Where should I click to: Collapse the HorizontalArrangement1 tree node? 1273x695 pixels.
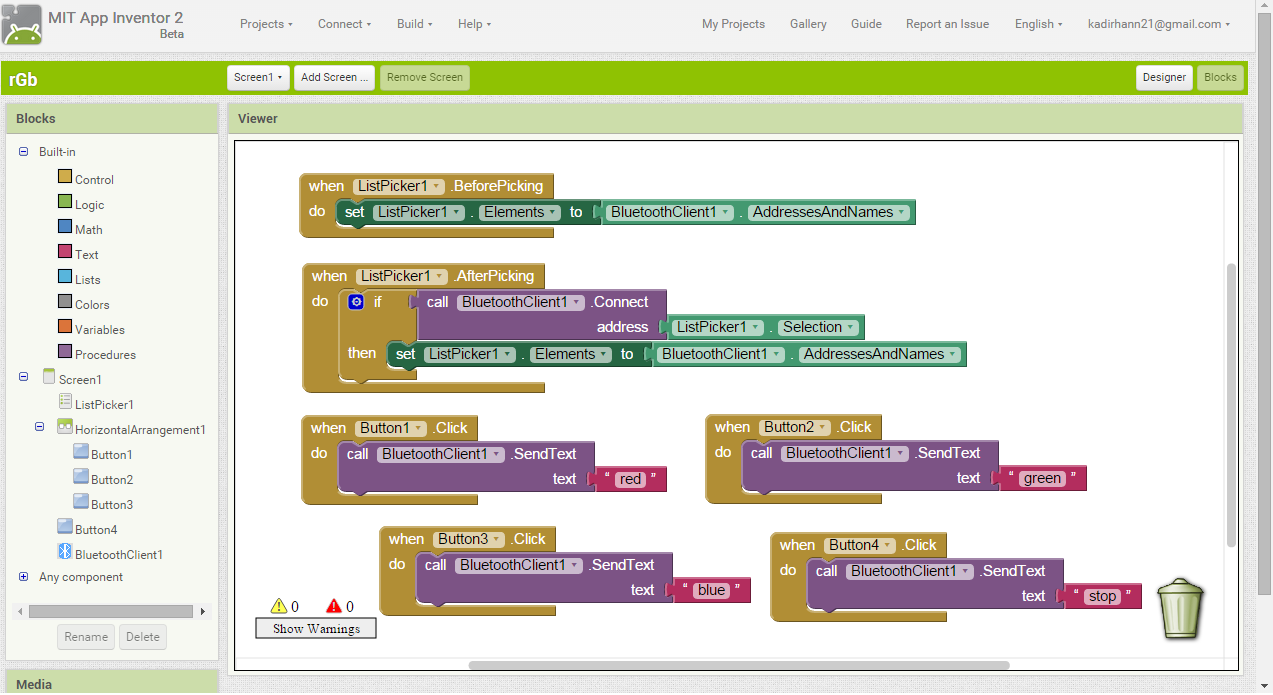(40, 427)
